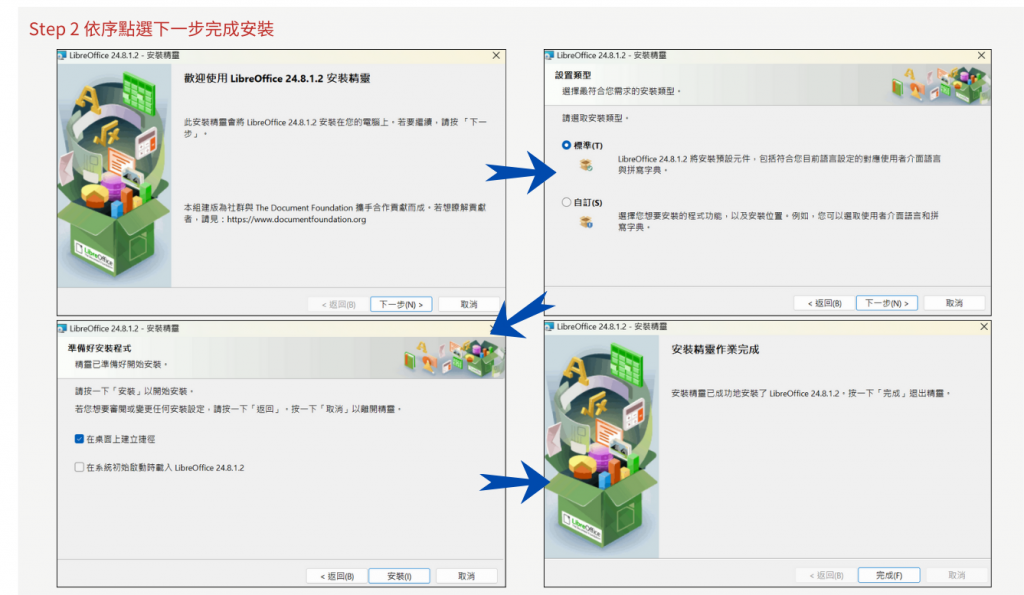Click the greyed 返回(B) in the welcome window

click(338, 304)
